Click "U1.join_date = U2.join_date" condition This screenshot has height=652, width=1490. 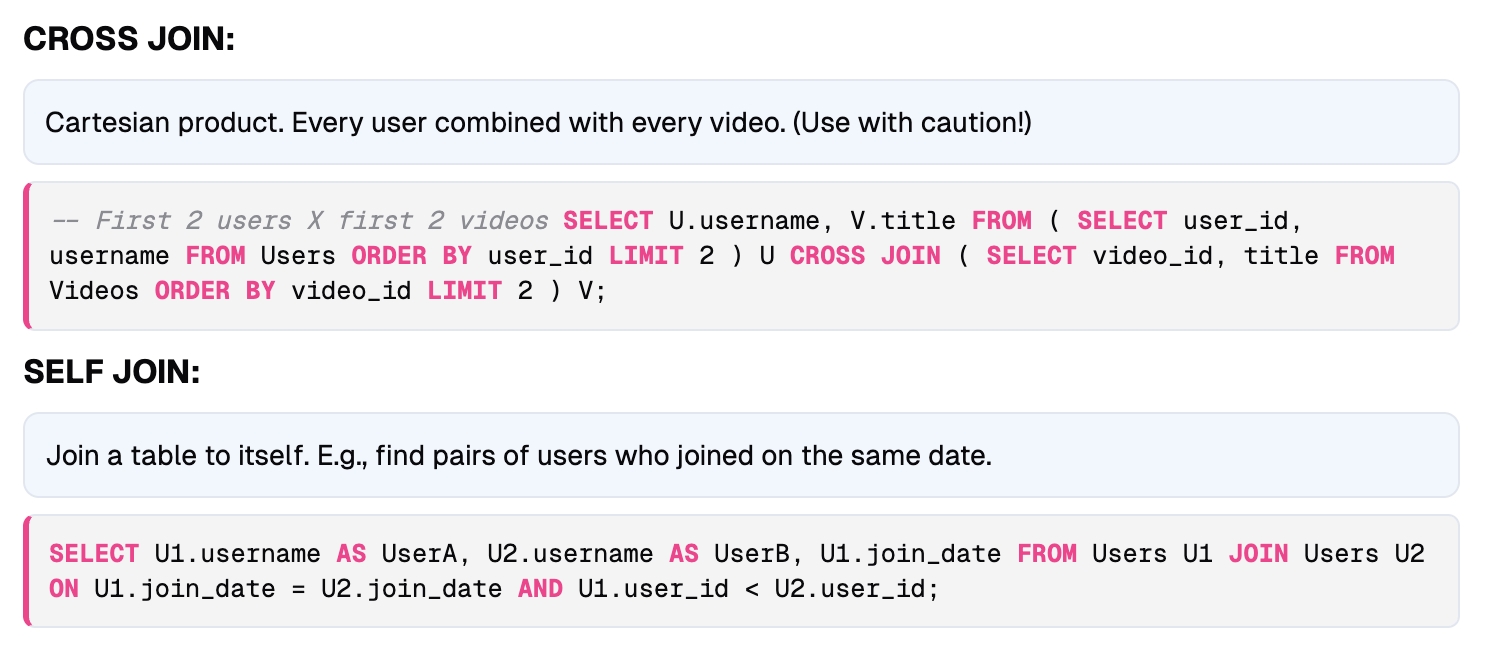pyautogui.click(x=298, y=589)
